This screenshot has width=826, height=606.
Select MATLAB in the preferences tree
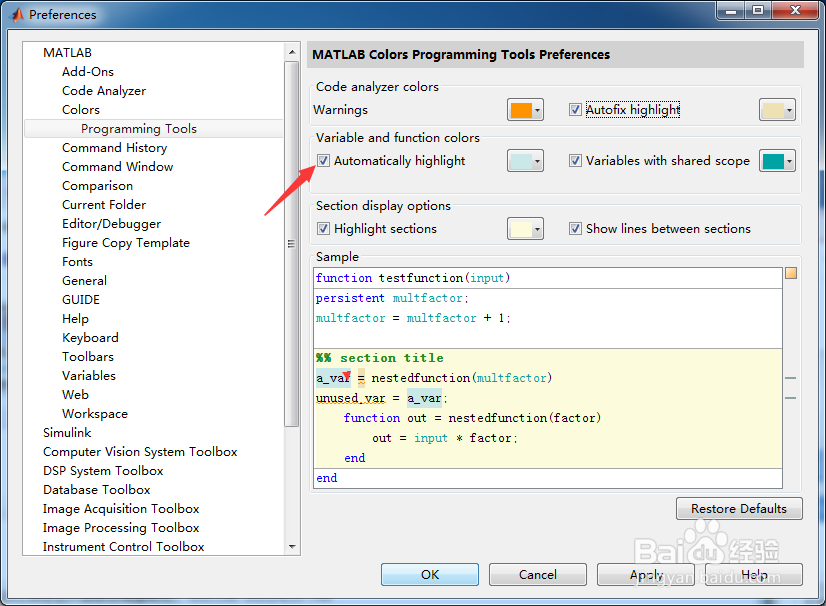(67, 53)
